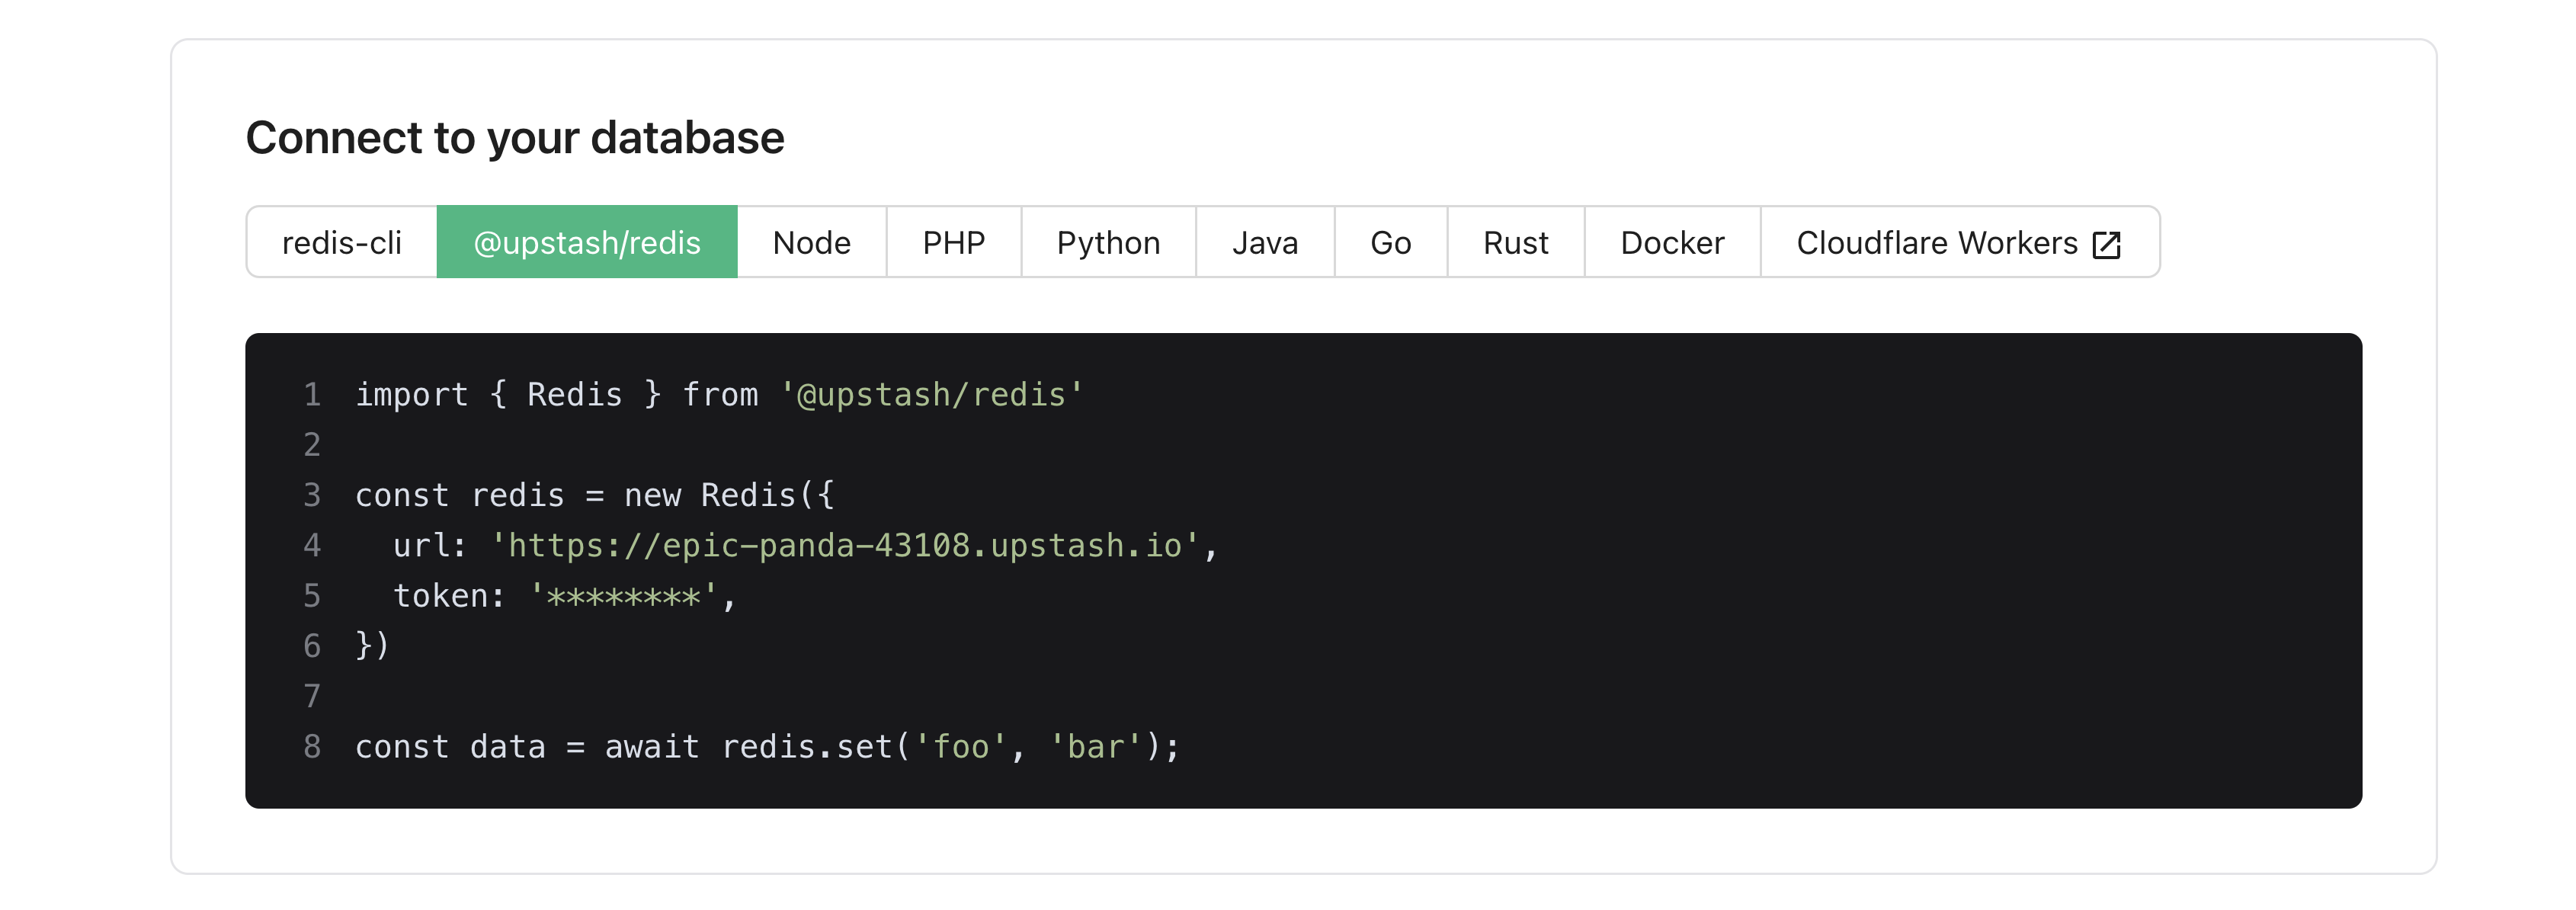Click the @upstash/redis active tab
This screenshot has width=2576, height=910.
[x=588, y=242]
